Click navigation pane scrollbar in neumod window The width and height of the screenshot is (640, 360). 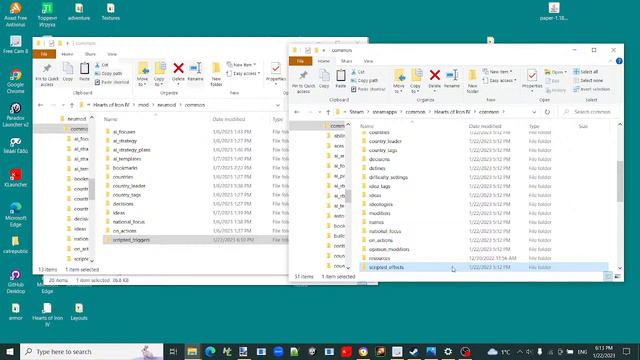[92, 189]
